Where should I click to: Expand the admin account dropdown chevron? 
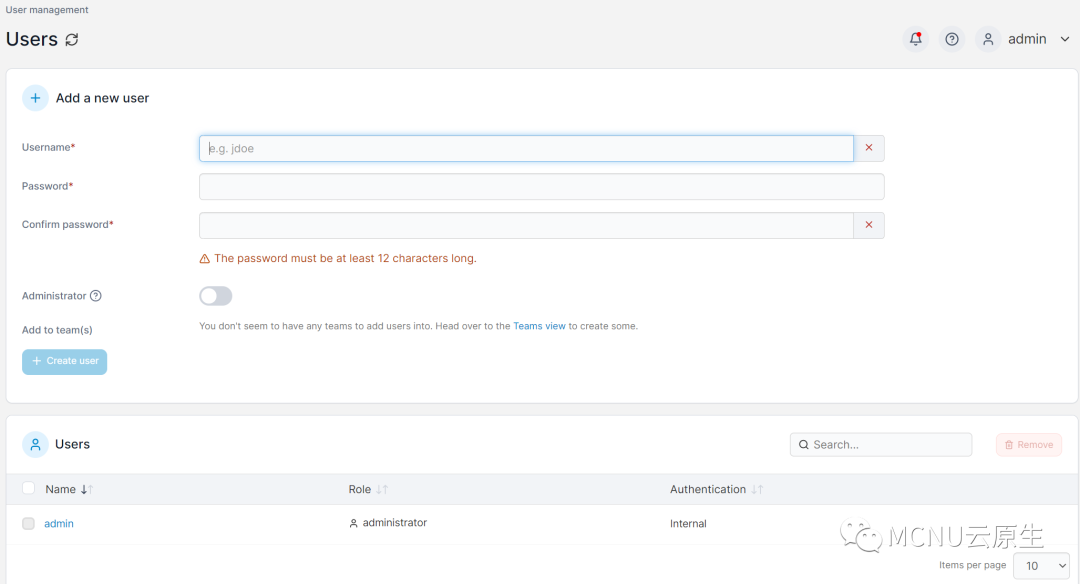[1064, 39]
